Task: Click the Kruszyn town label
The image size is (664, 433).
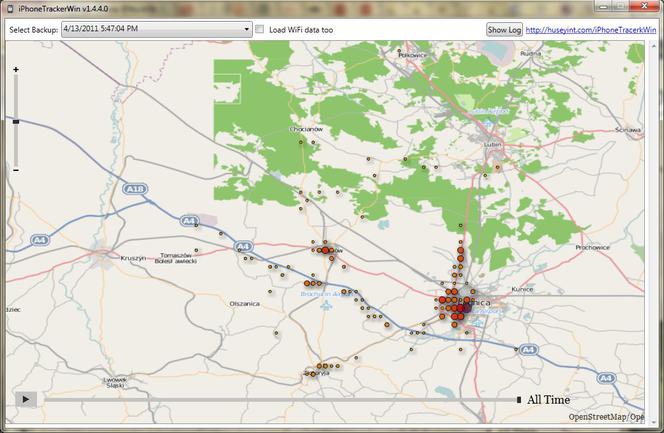Action: coord(133,258)
